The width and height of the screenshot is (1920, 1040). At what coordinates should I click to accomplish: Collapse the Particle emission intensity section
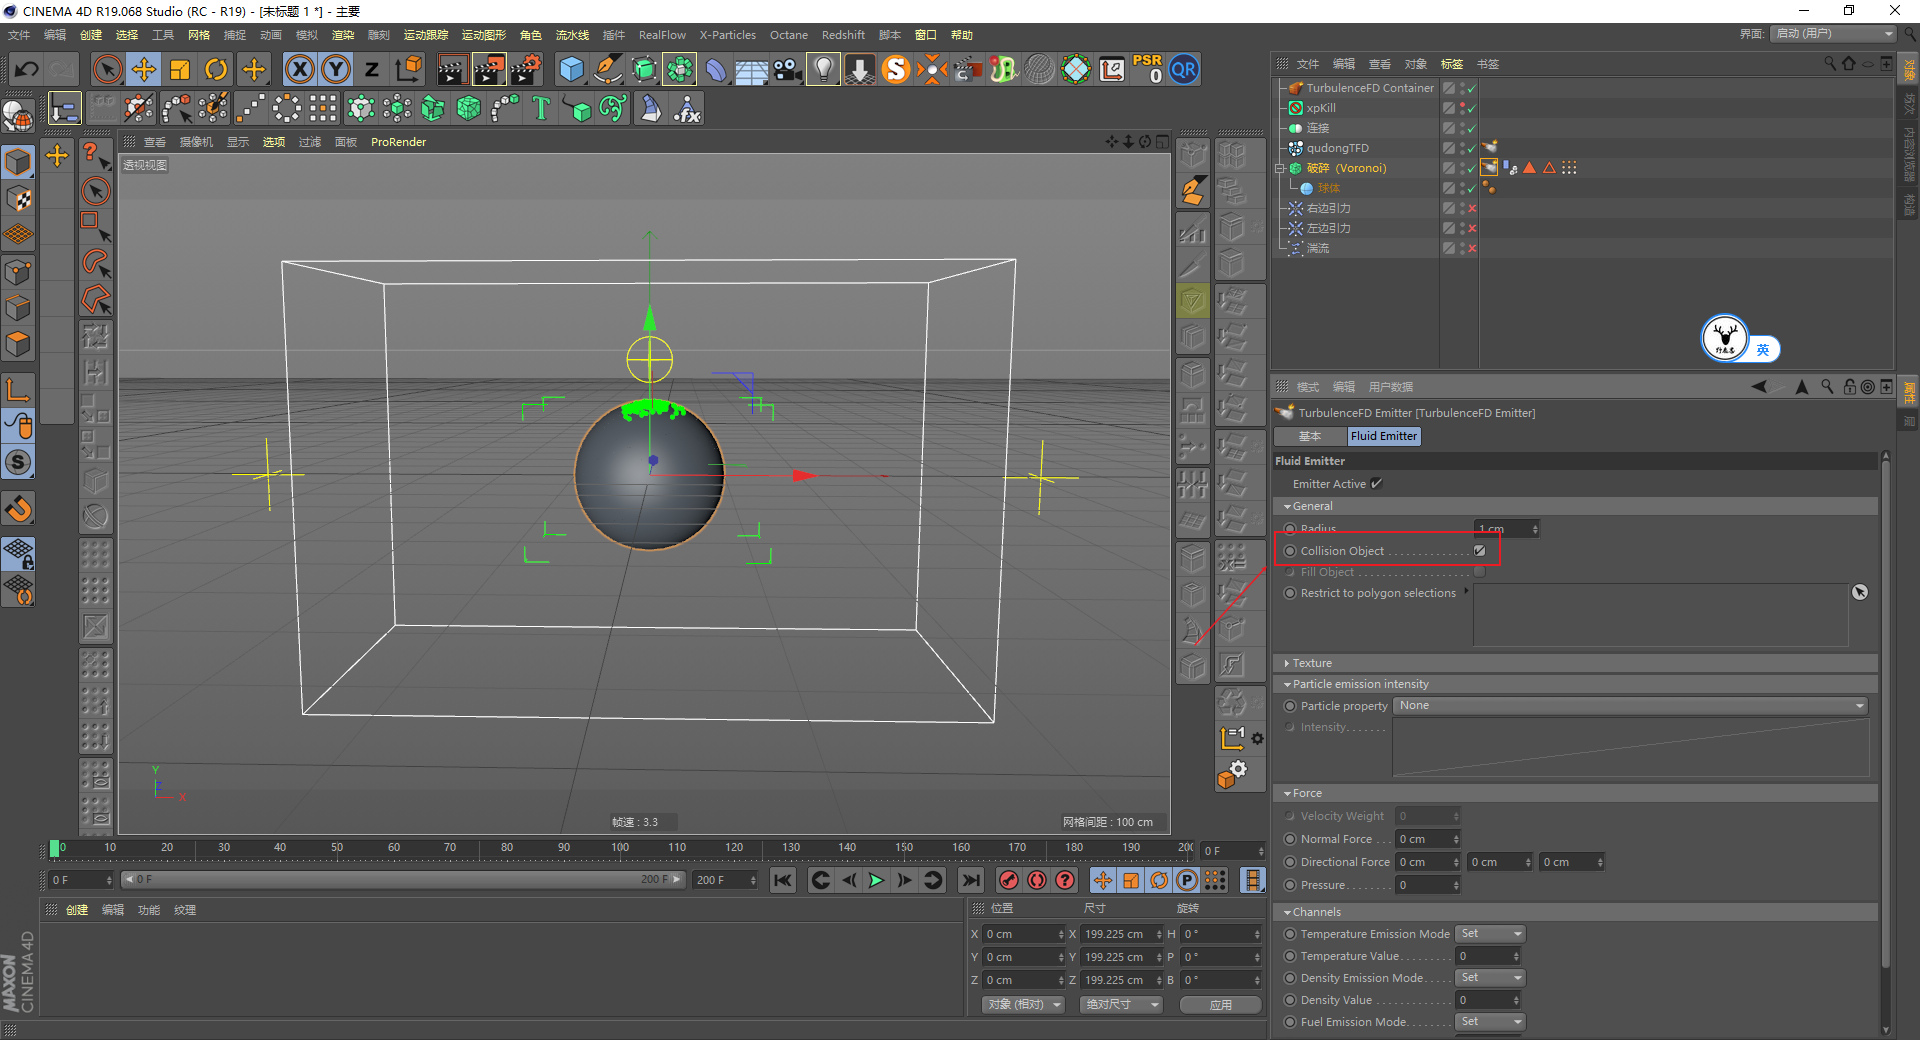point(1287,685)
